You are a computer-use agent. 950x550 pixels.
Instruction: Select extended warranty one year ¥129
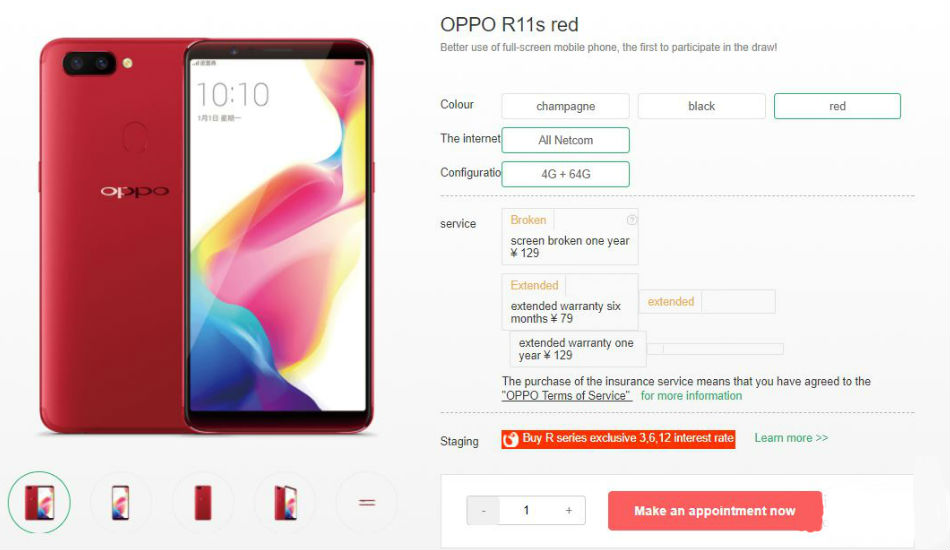[x=578, y=349]
